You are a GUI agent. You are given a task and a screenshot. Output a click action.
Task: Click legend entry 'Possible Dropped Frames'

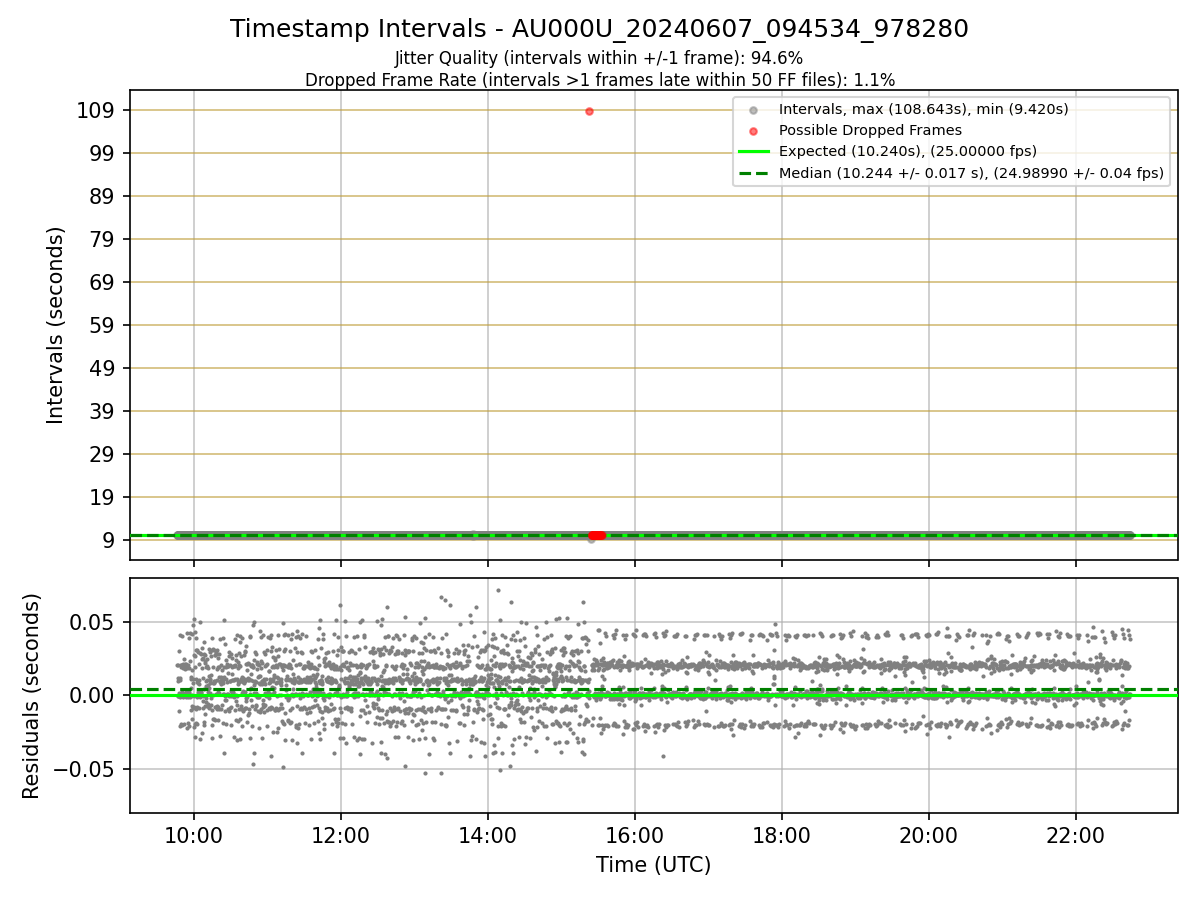(870, 130)
